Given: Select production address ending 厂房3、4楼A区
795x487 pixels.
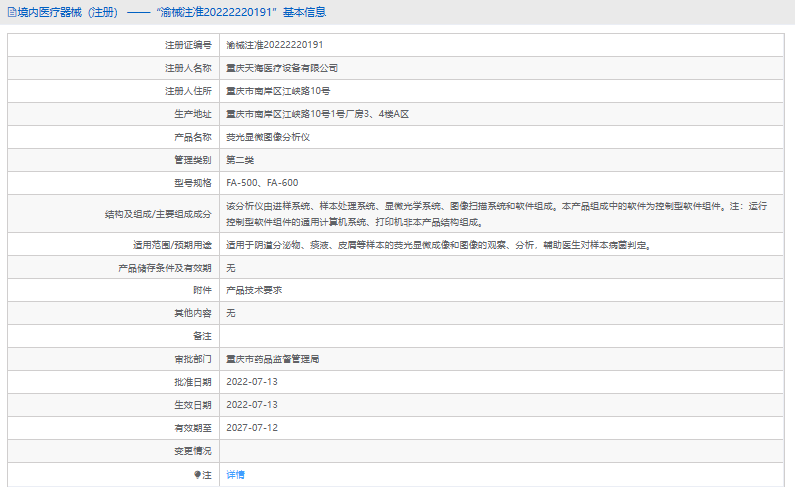Looking at the screenshot, I should pyautogui.click(x=317, y=114).
